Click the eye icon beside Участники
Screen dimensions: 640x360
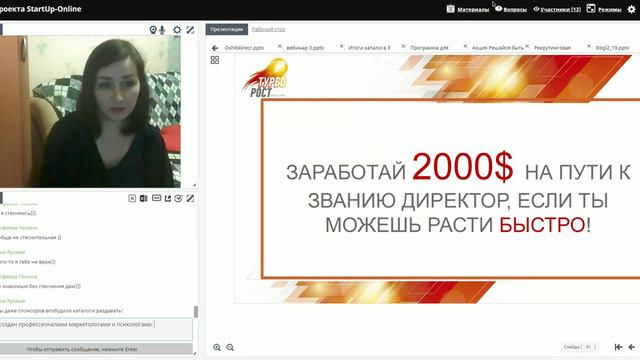pos(536,9)
